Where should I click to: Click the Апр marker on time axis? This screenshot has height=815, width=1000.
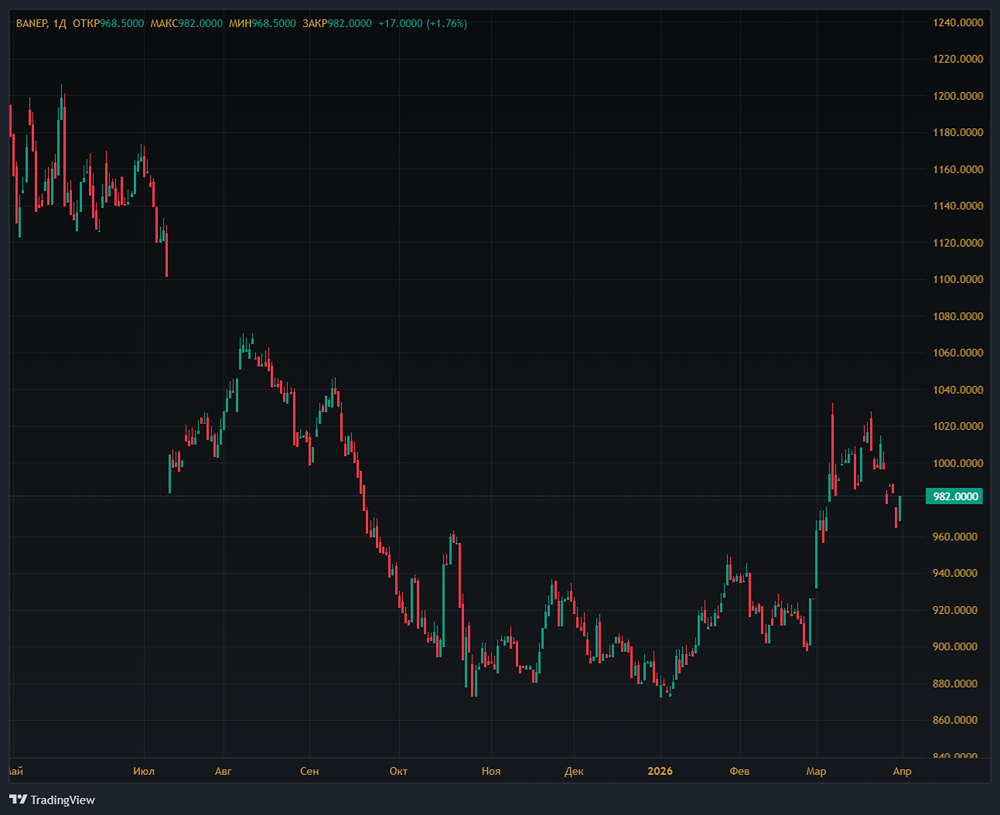pyautogui.click(x=902, y=771)
